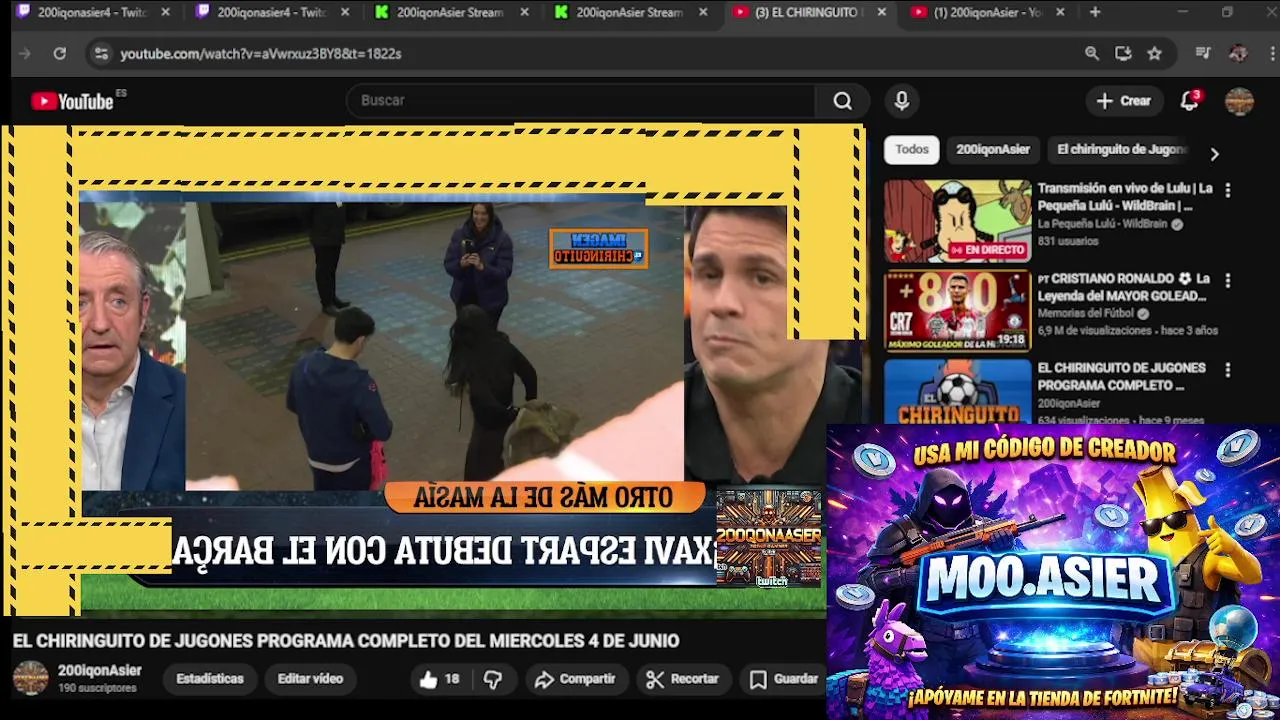Screen dimensions: 1280x720
Task: Open the Cristiano Ronaldo video thumbnail
Action: click(957, 311)
